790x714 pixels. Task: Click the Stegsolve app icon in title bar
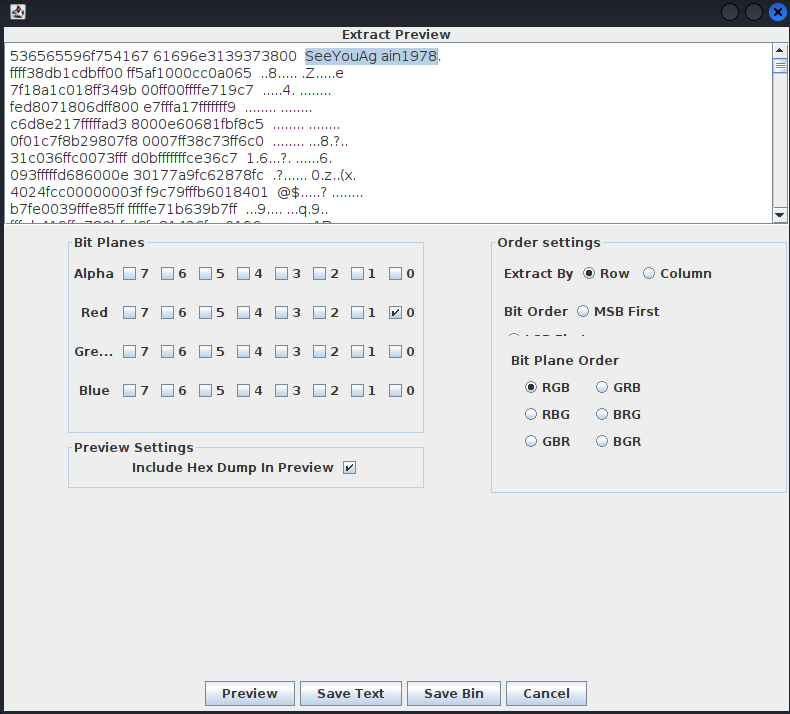[18, 12]
